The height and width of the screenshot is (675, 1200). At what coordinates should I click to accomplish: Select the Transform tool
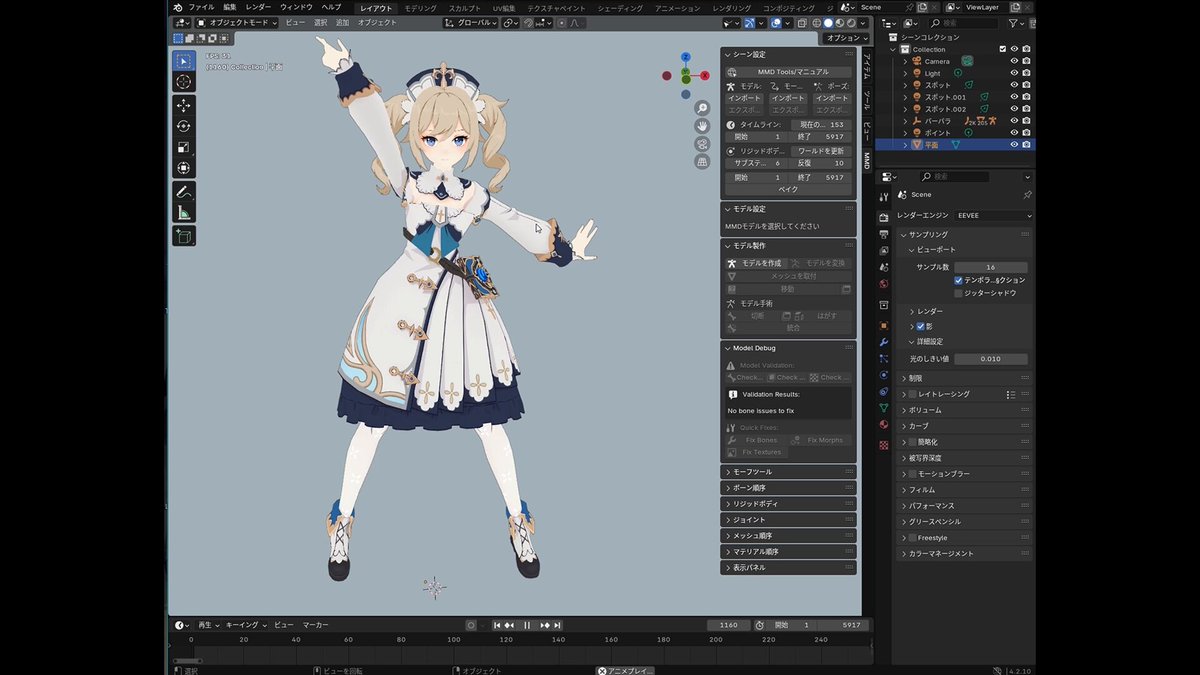point(184,168)
